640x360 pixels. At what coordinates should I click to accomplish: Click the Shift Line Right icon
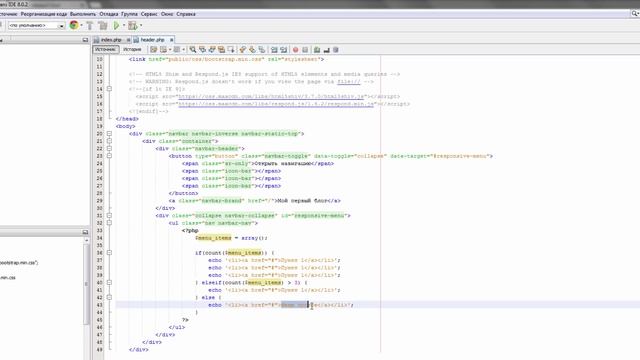(x=283, y=50)
